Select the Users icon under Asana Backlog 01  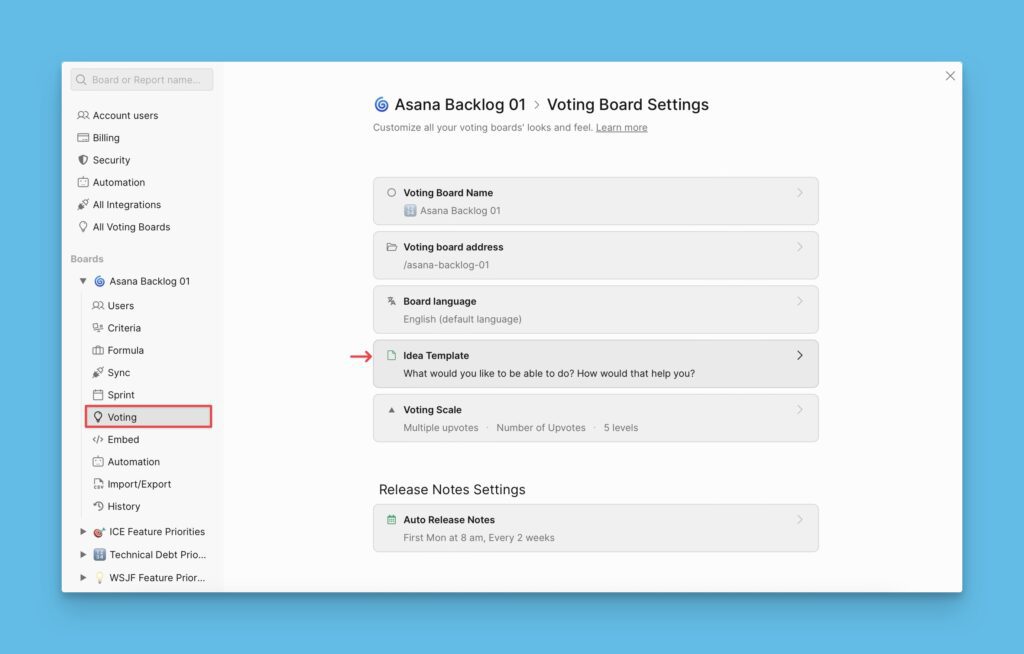(100, 305)
